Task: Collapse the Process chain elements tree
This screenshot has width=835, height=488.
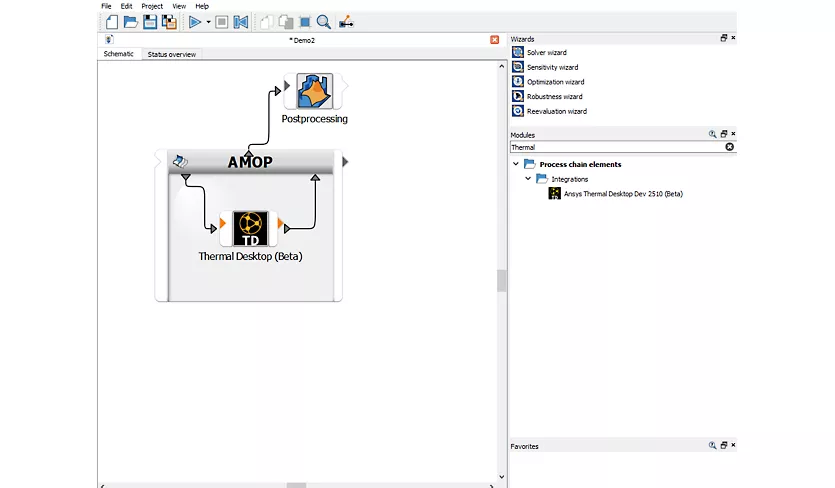Action: pos(516,164)
